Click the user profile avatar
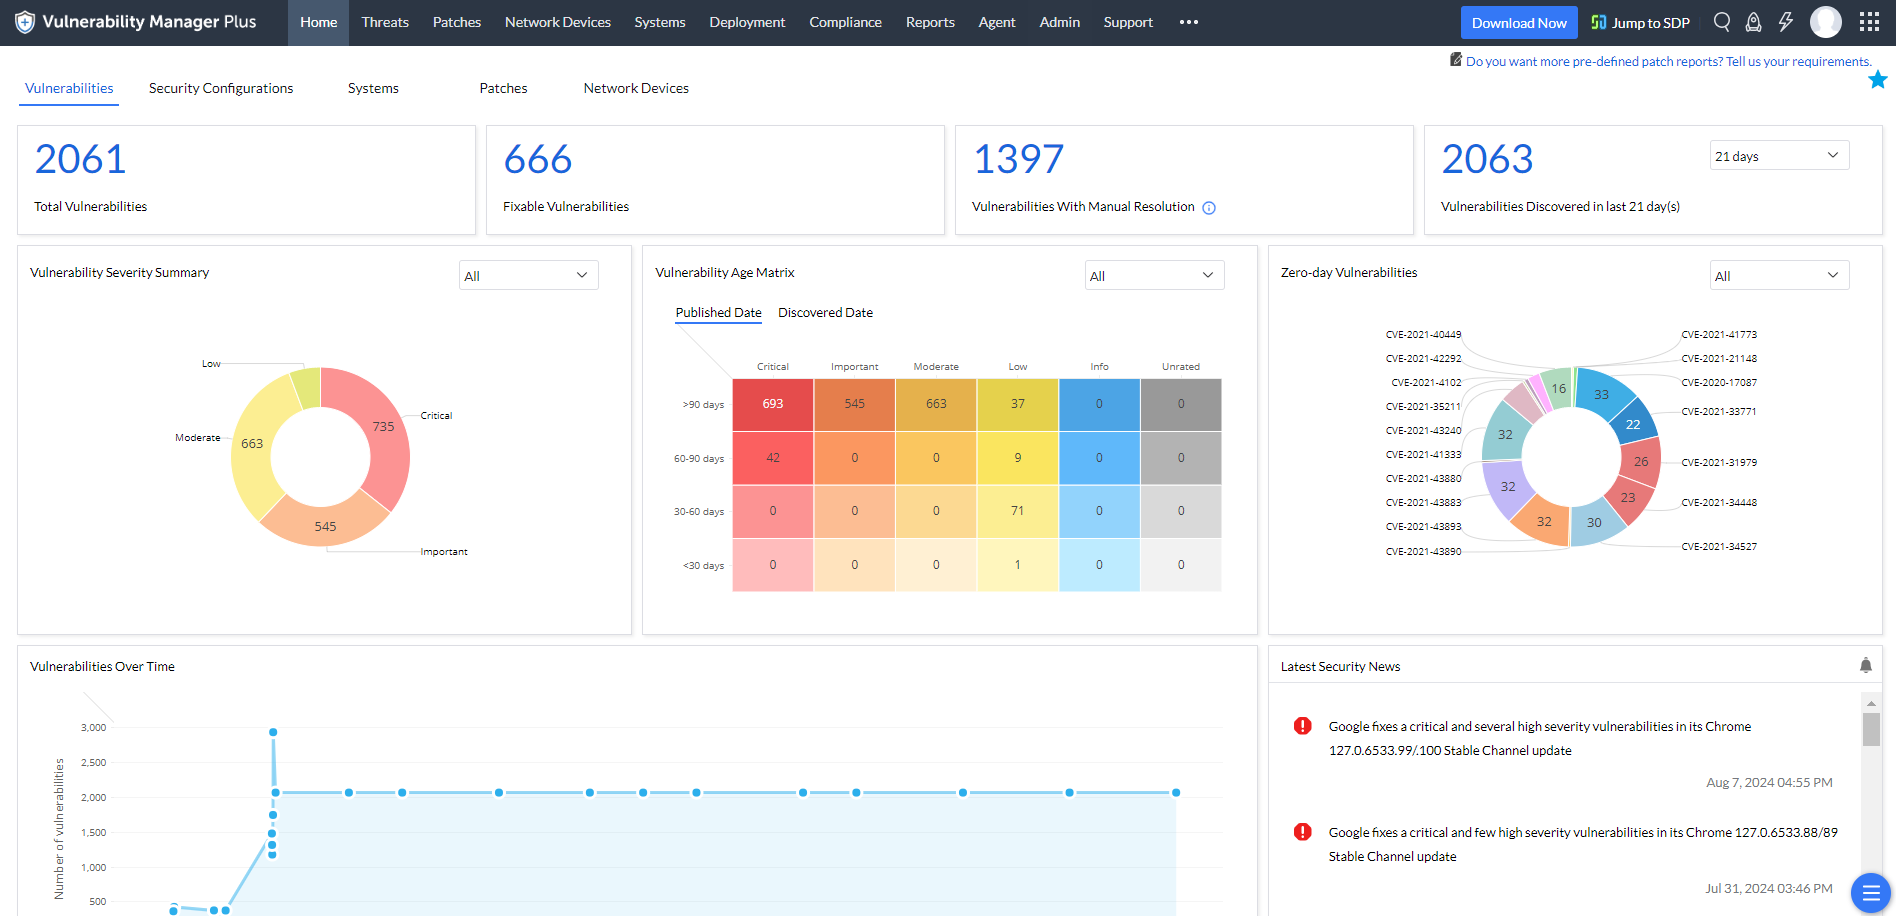 tap(1826, 21)
